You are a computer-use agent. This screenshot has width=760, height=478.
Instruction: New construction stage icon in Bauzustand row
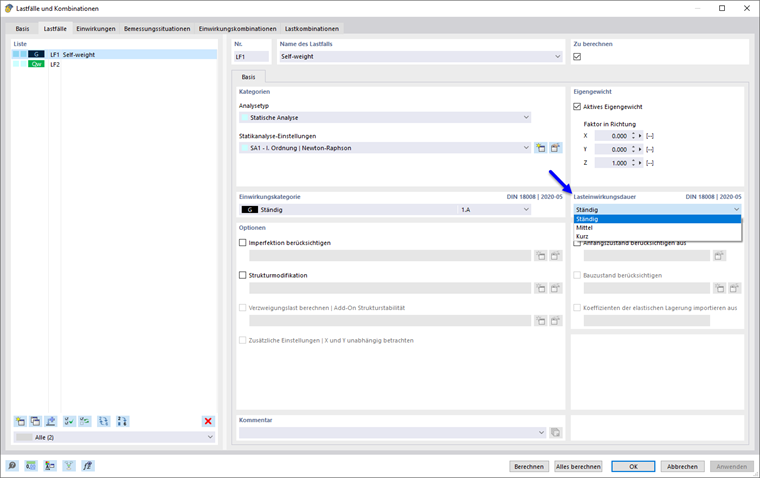tap(720, 288)
